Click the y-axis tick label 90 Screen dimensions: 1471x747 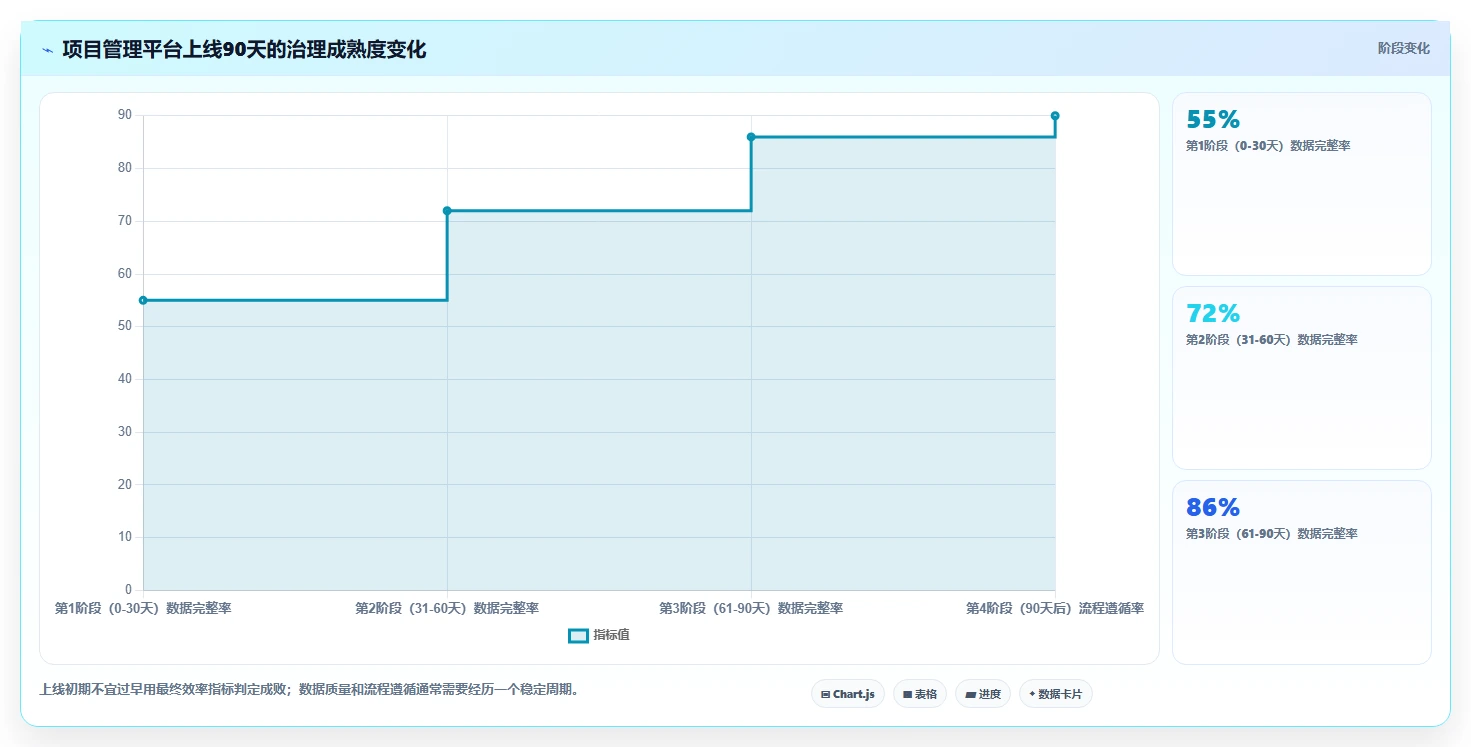pyautogui.click(x=125, y=115)
